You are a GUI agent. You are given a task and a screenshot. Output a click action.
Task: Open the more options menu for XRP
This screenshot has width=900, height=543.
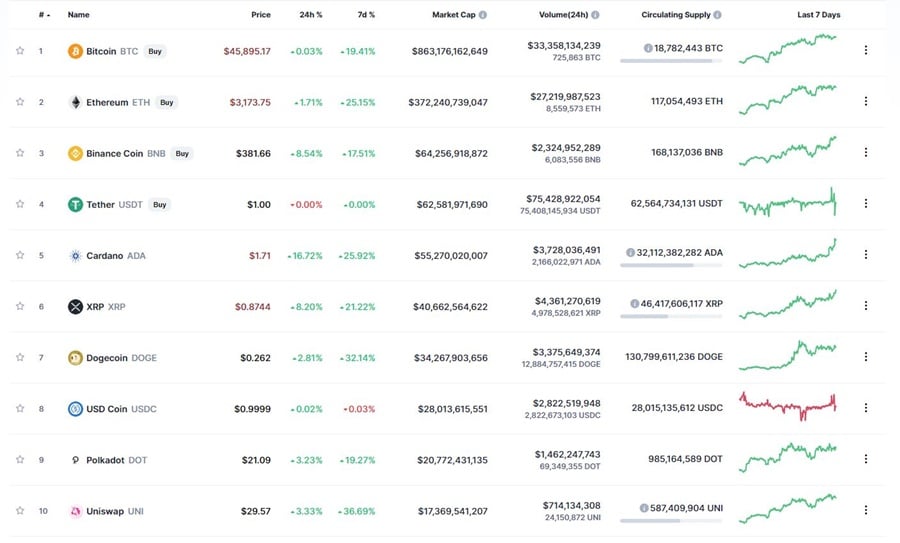[x=866, y=306]
